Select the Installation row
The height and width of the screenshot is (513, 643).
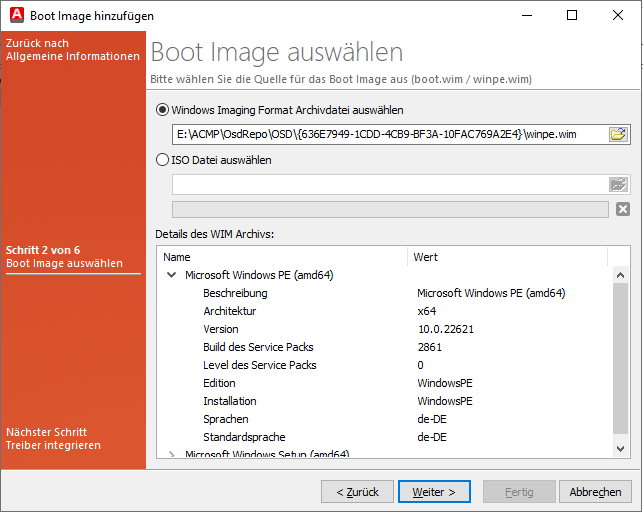point(385,401)
